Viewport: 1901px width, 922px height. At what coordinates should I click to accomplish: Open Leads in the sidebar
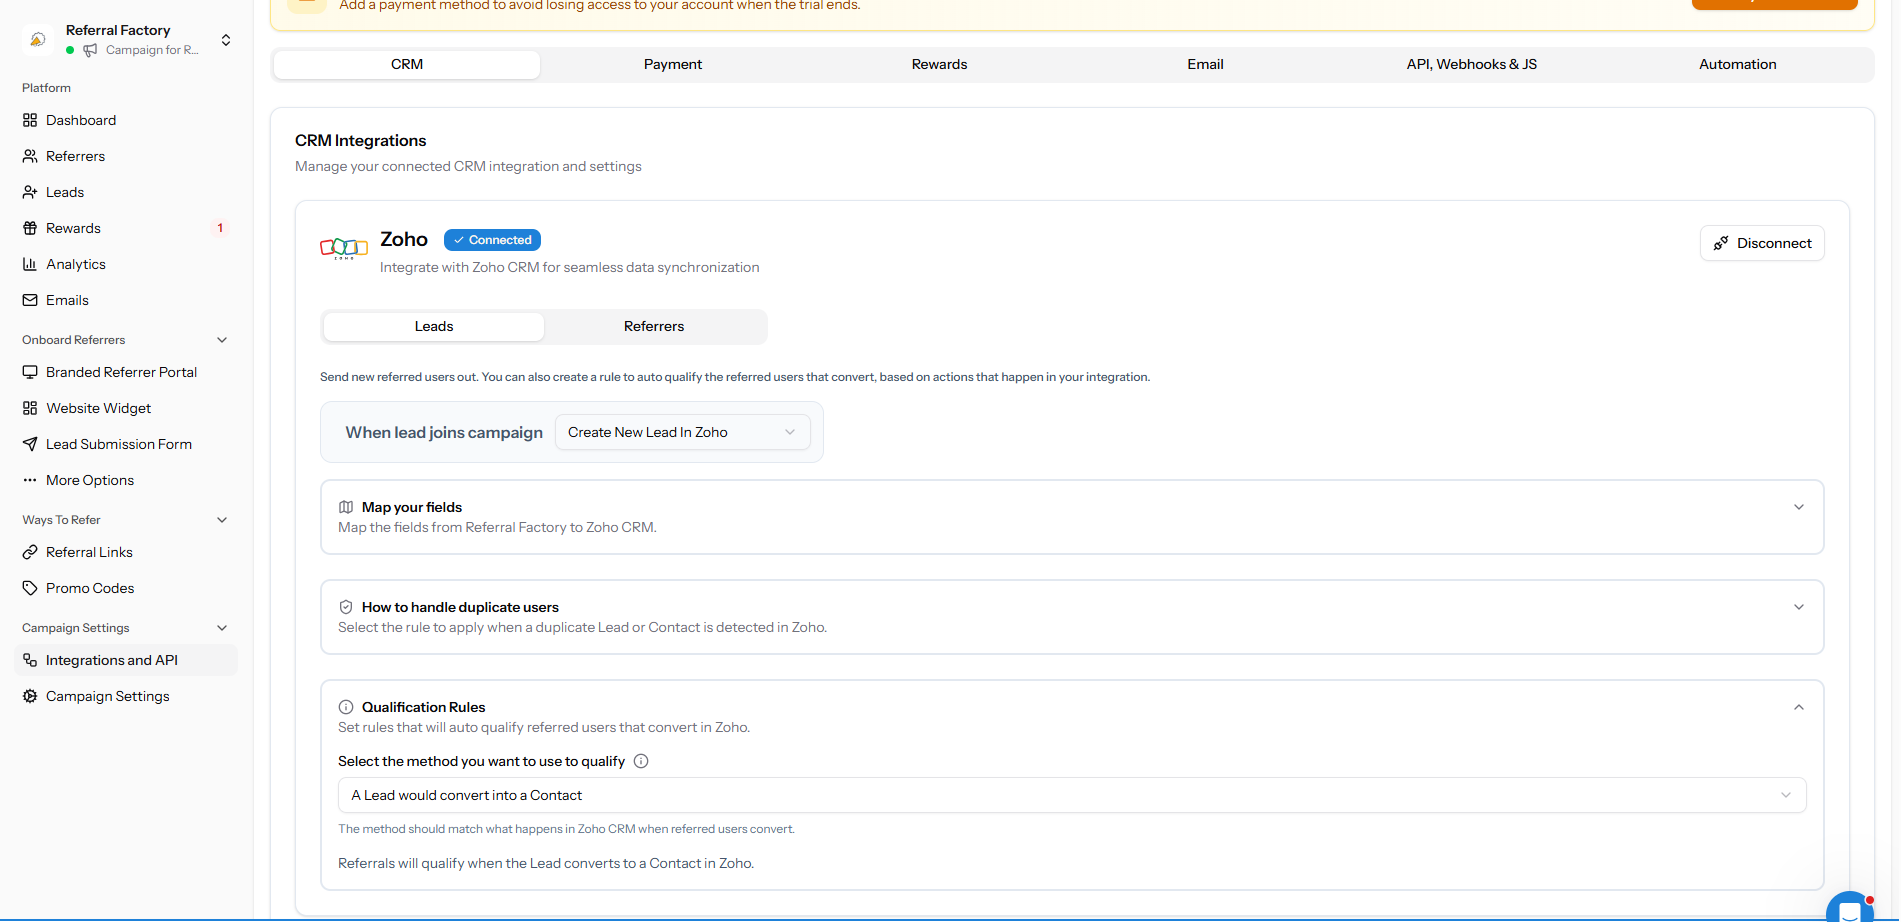point(126,192)
